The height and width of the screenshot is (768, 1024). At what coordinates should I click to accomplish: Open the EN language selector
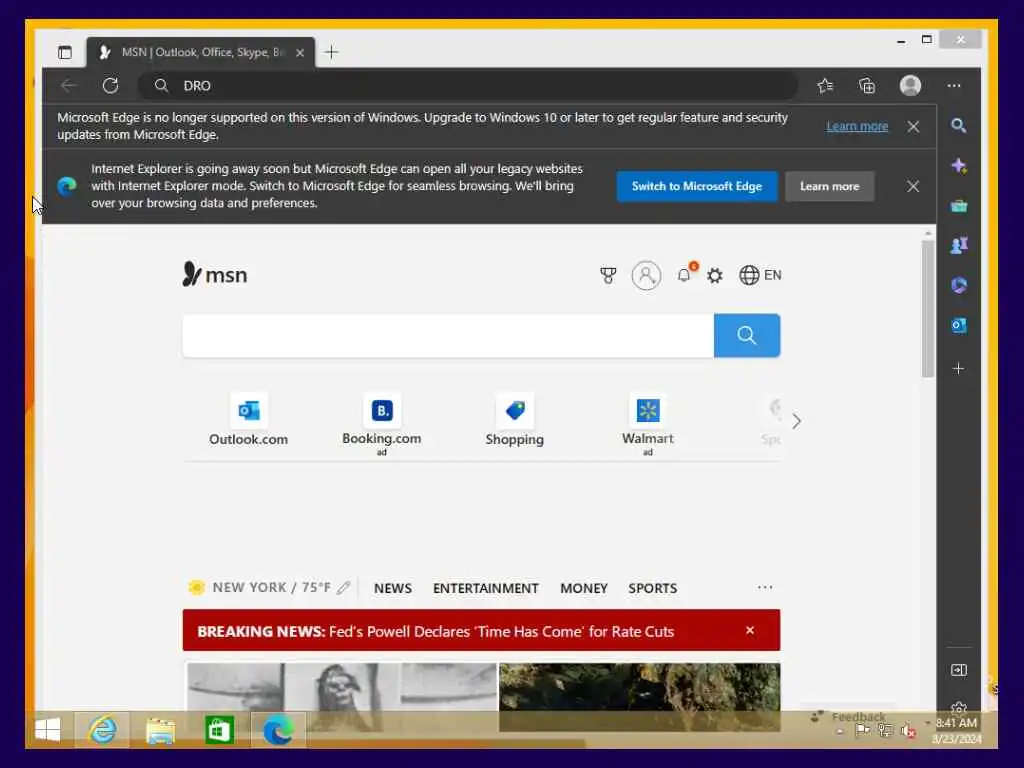(x=760, y=275)
